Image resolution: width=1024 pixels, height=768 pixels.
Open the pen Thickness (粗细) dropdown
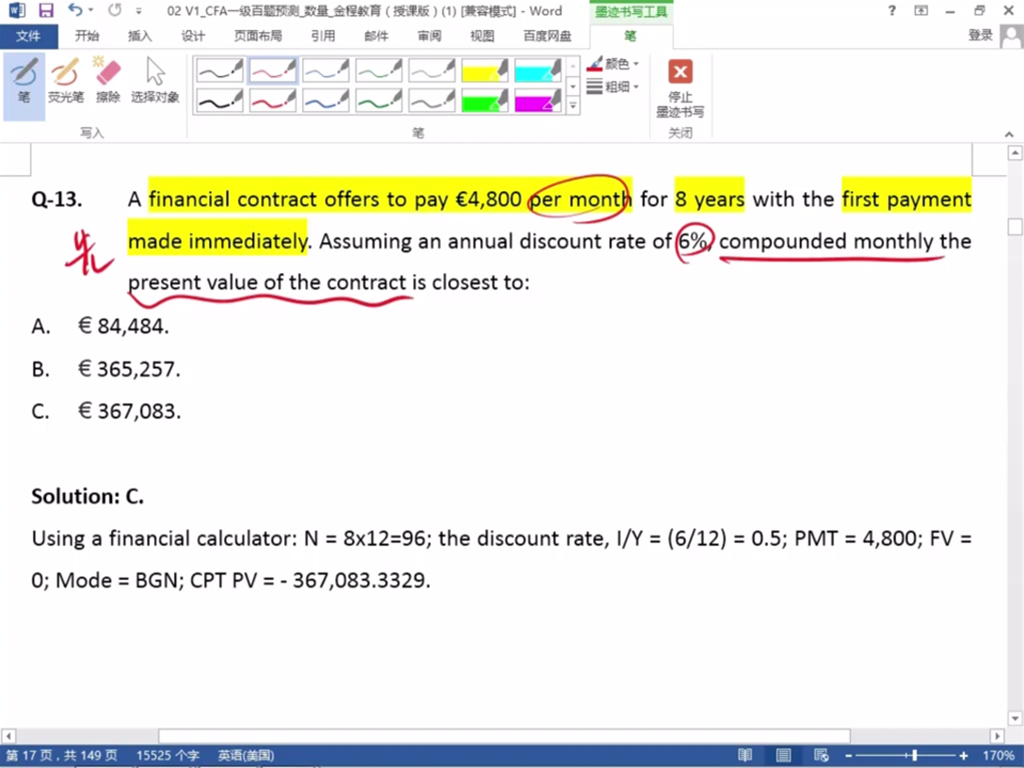pos(614,87)
